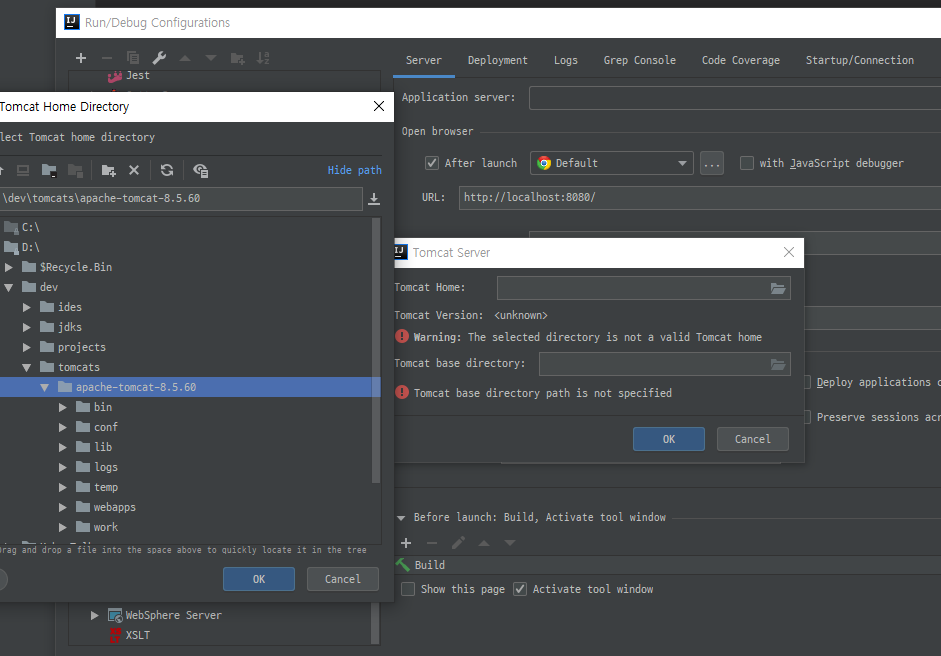The height and width of the screenshot is (656, 941).
Task: Click New Folder icon in directory chooser
Action: click(x=108, y=170)
